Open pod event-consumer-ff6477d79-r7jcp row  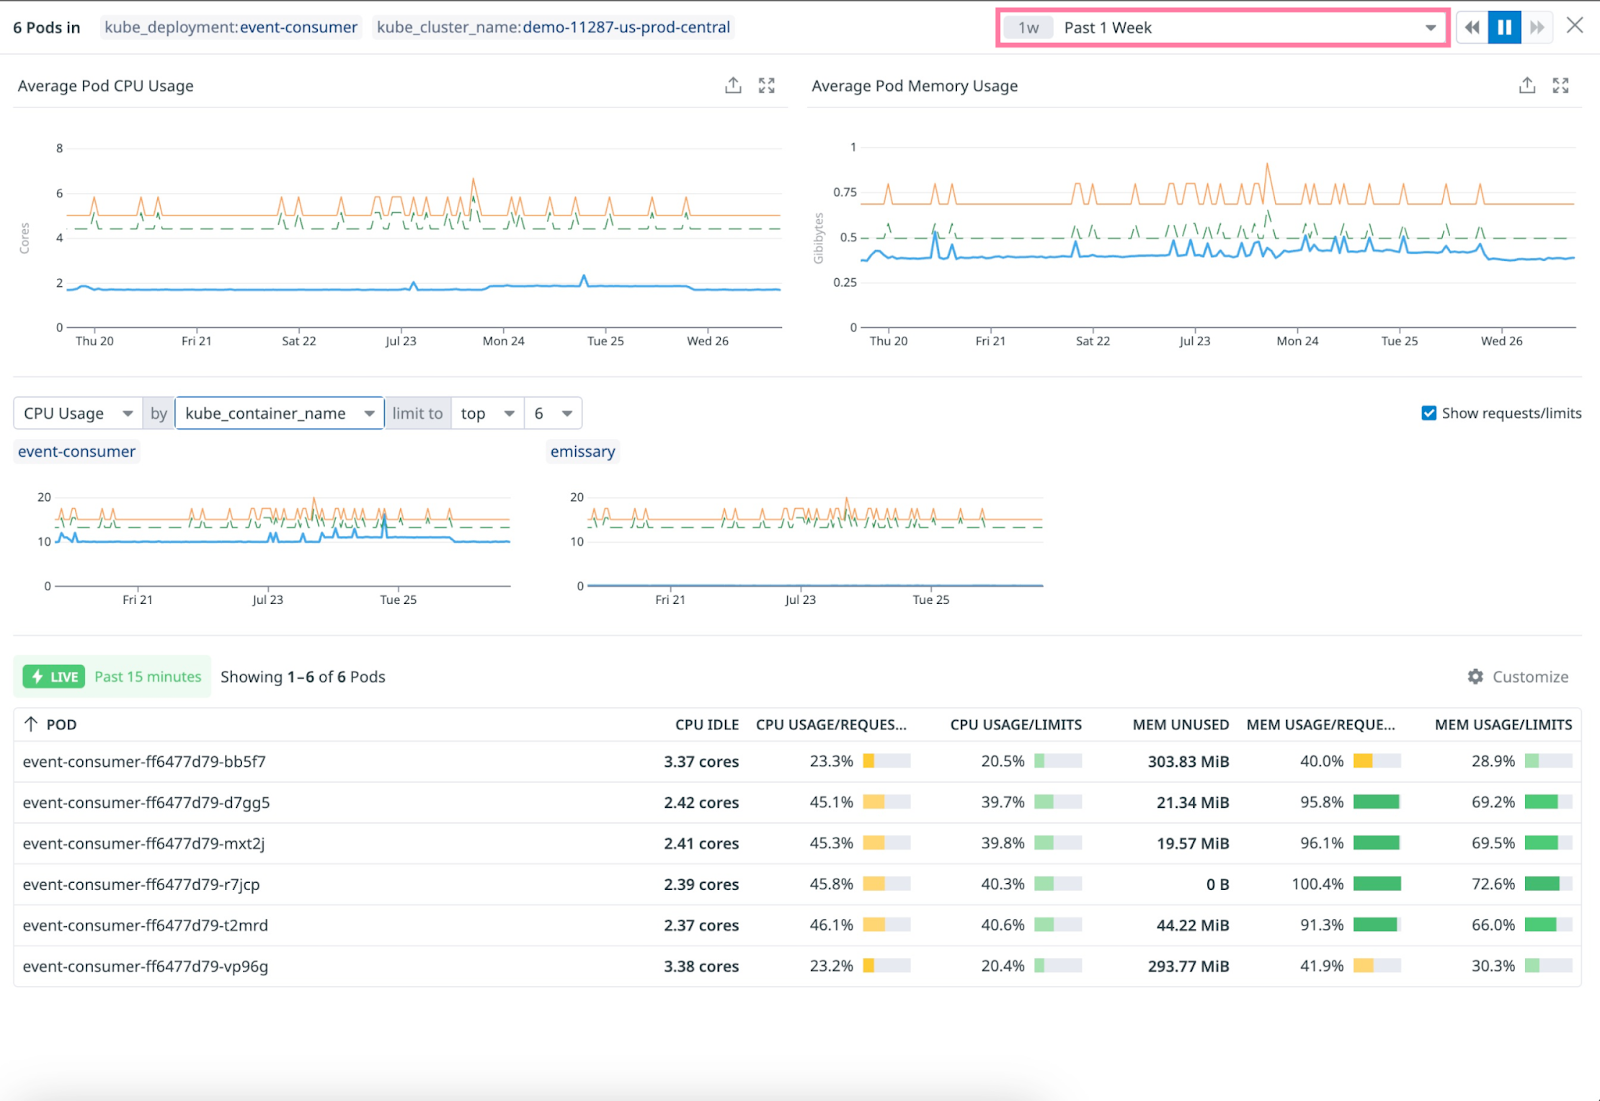click(x=141, y=884)
